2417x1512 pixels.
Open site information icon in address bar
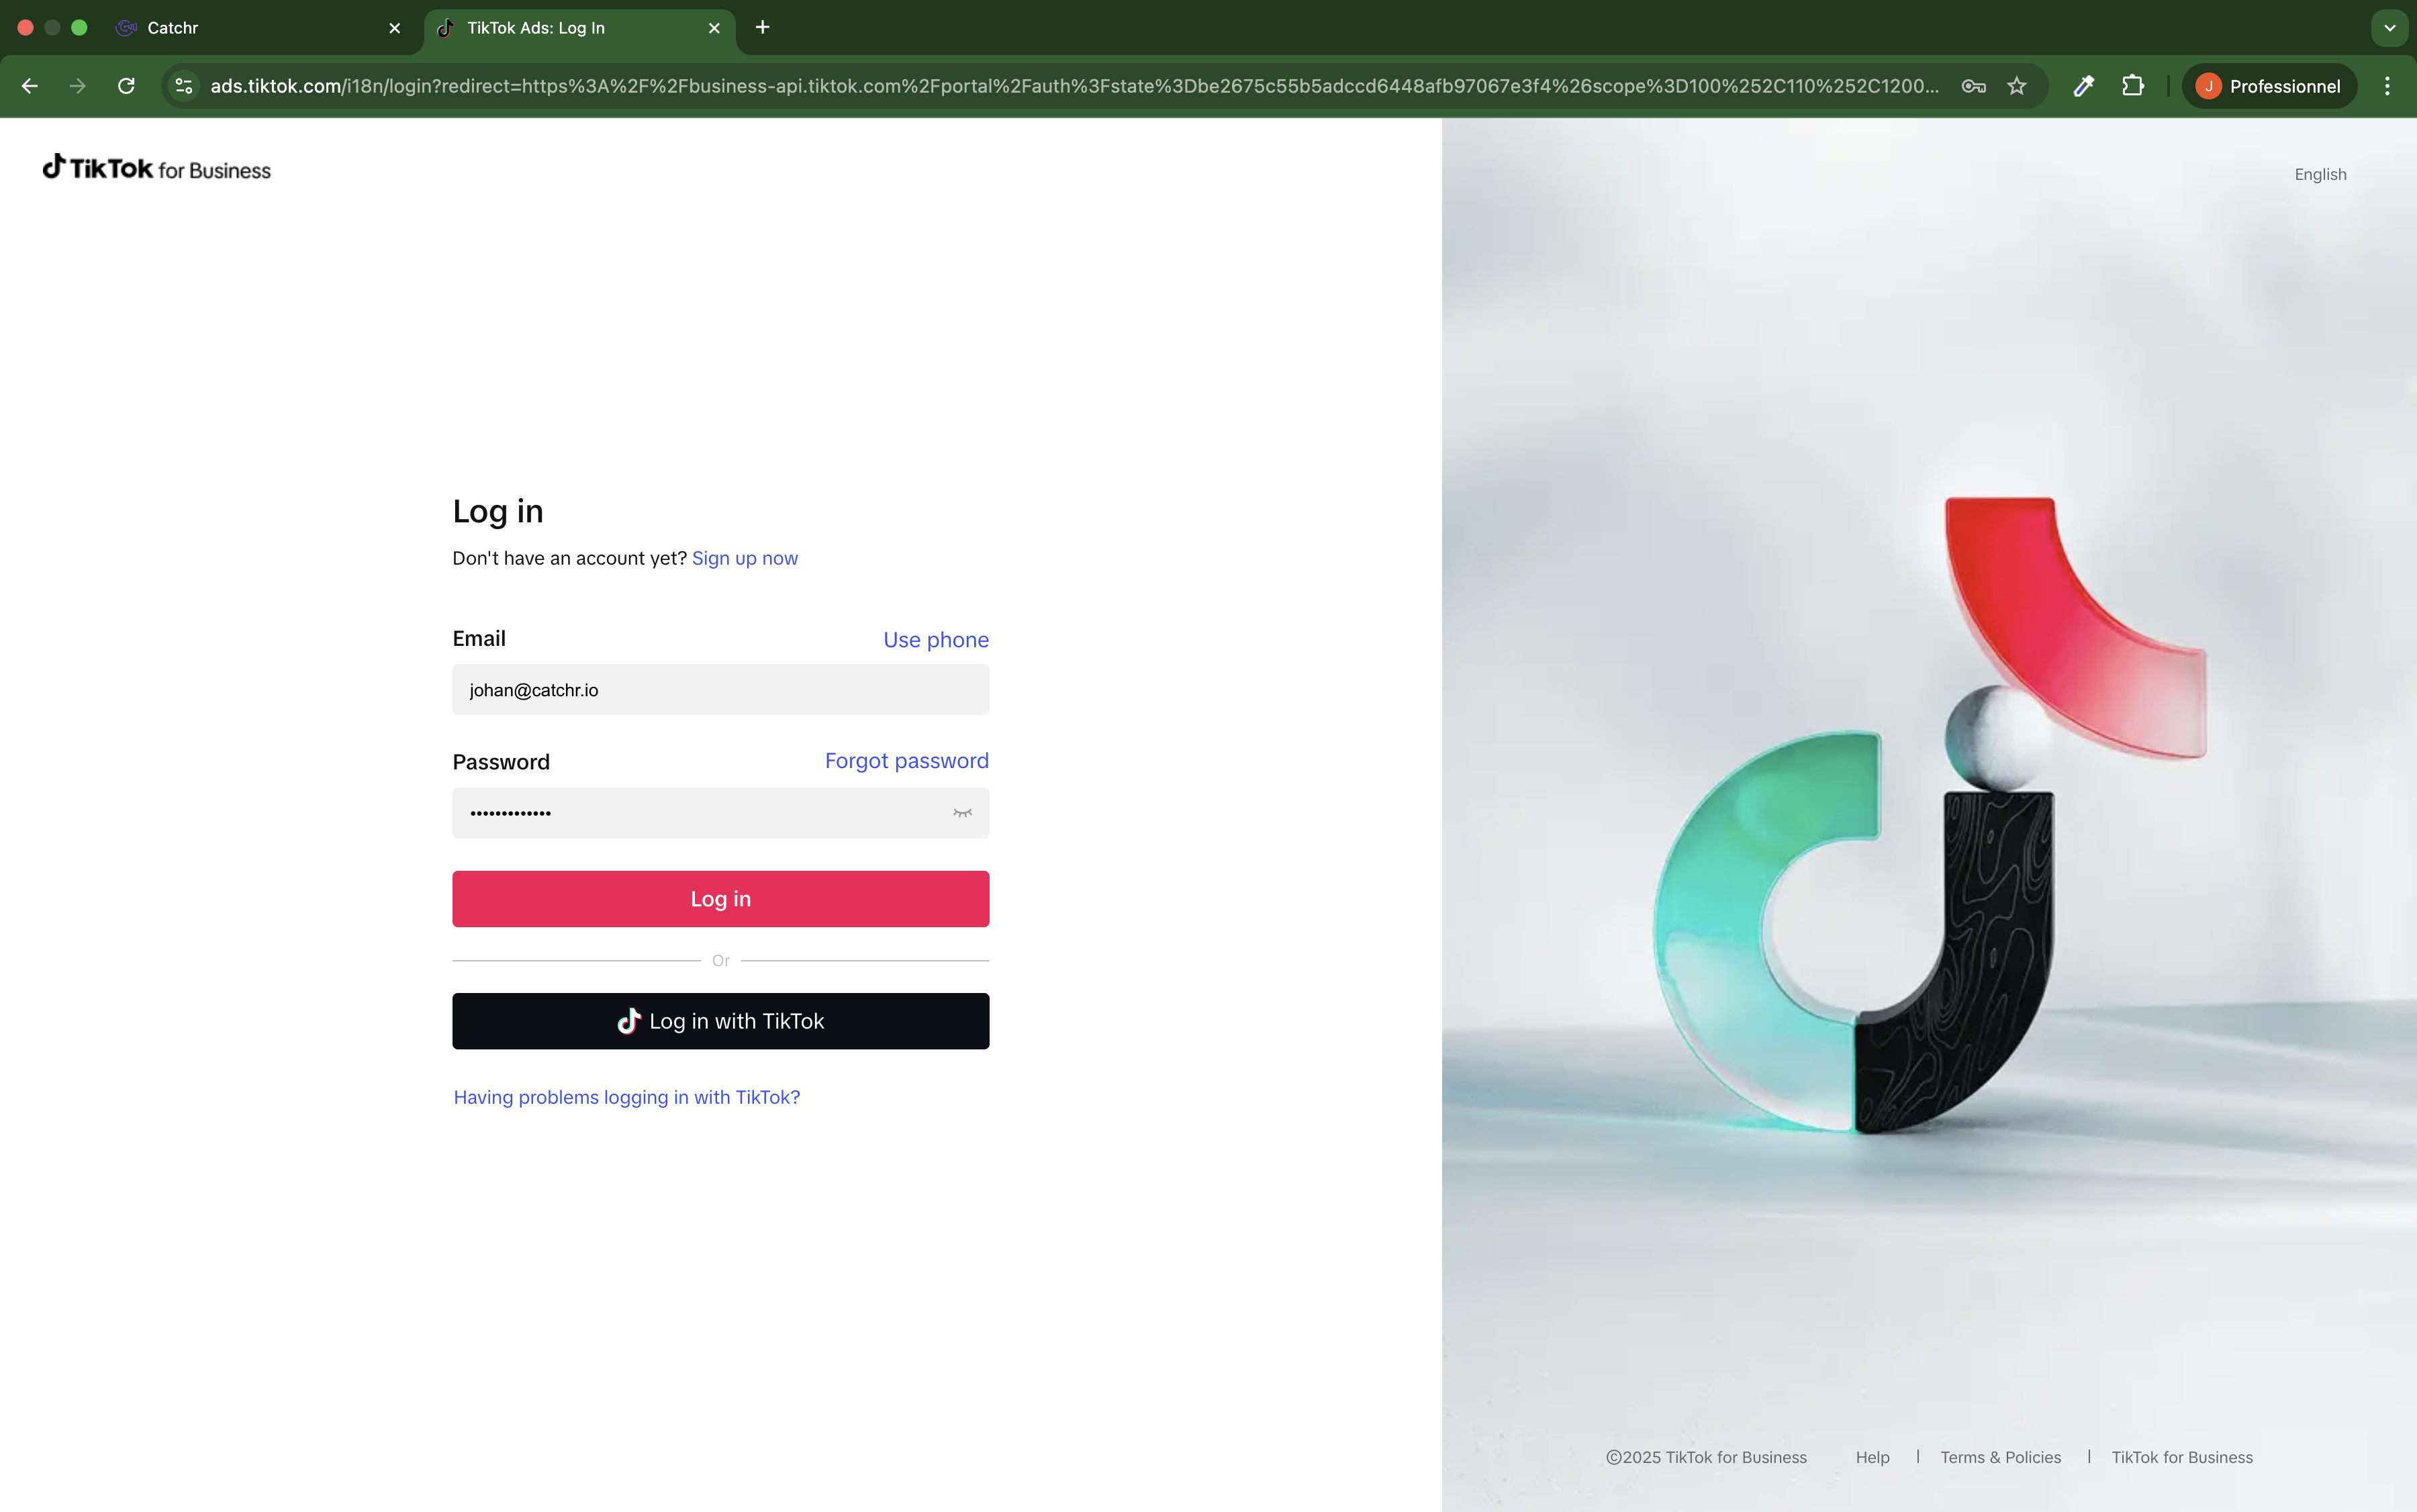(x=184, y=86)
